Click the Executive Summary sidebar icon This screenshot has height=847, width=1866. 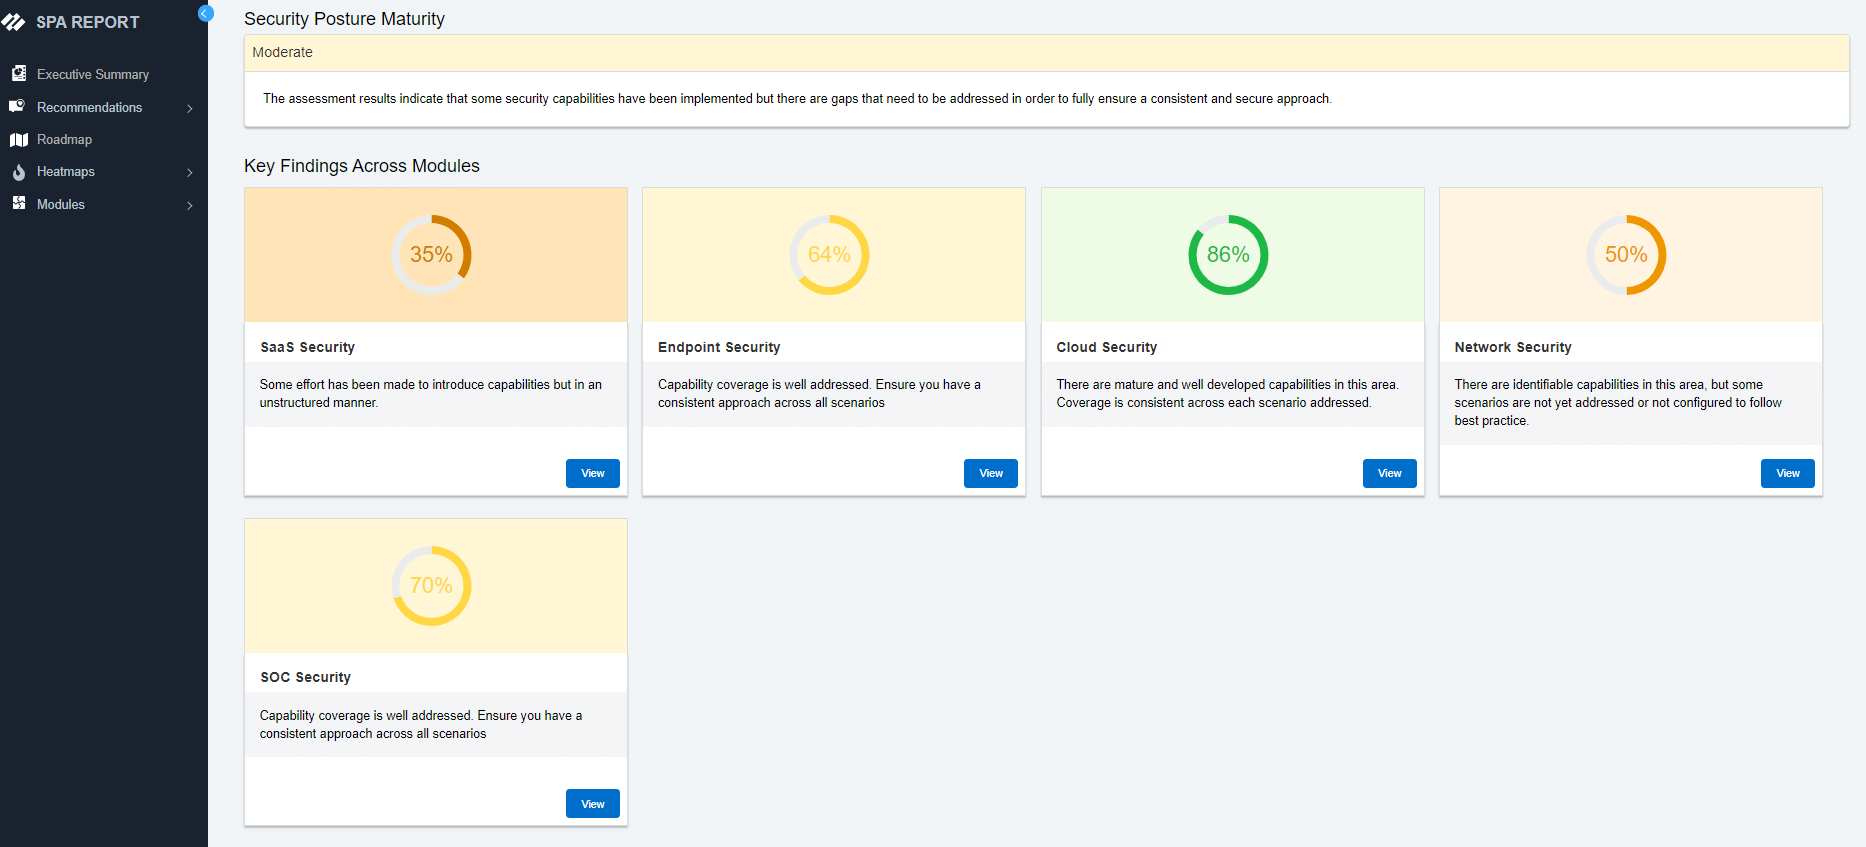click(x=18, y=73)
